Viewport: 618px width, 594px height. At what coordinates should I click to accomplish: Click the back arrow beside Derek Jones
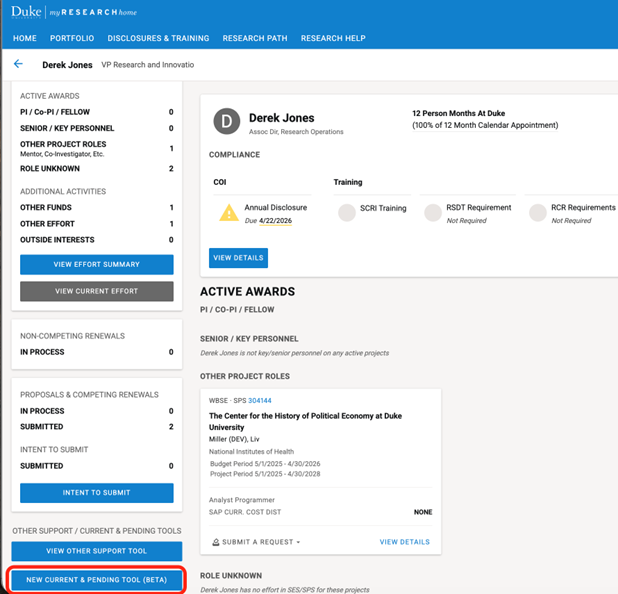pyautogui.click(x=18, y=64)
